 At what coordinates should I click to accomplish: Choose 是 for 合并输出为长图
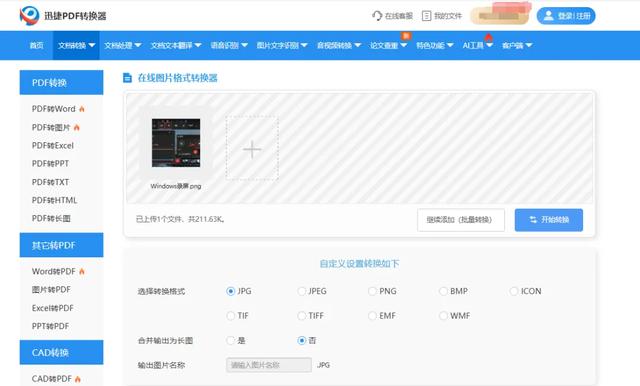[231, 340]
